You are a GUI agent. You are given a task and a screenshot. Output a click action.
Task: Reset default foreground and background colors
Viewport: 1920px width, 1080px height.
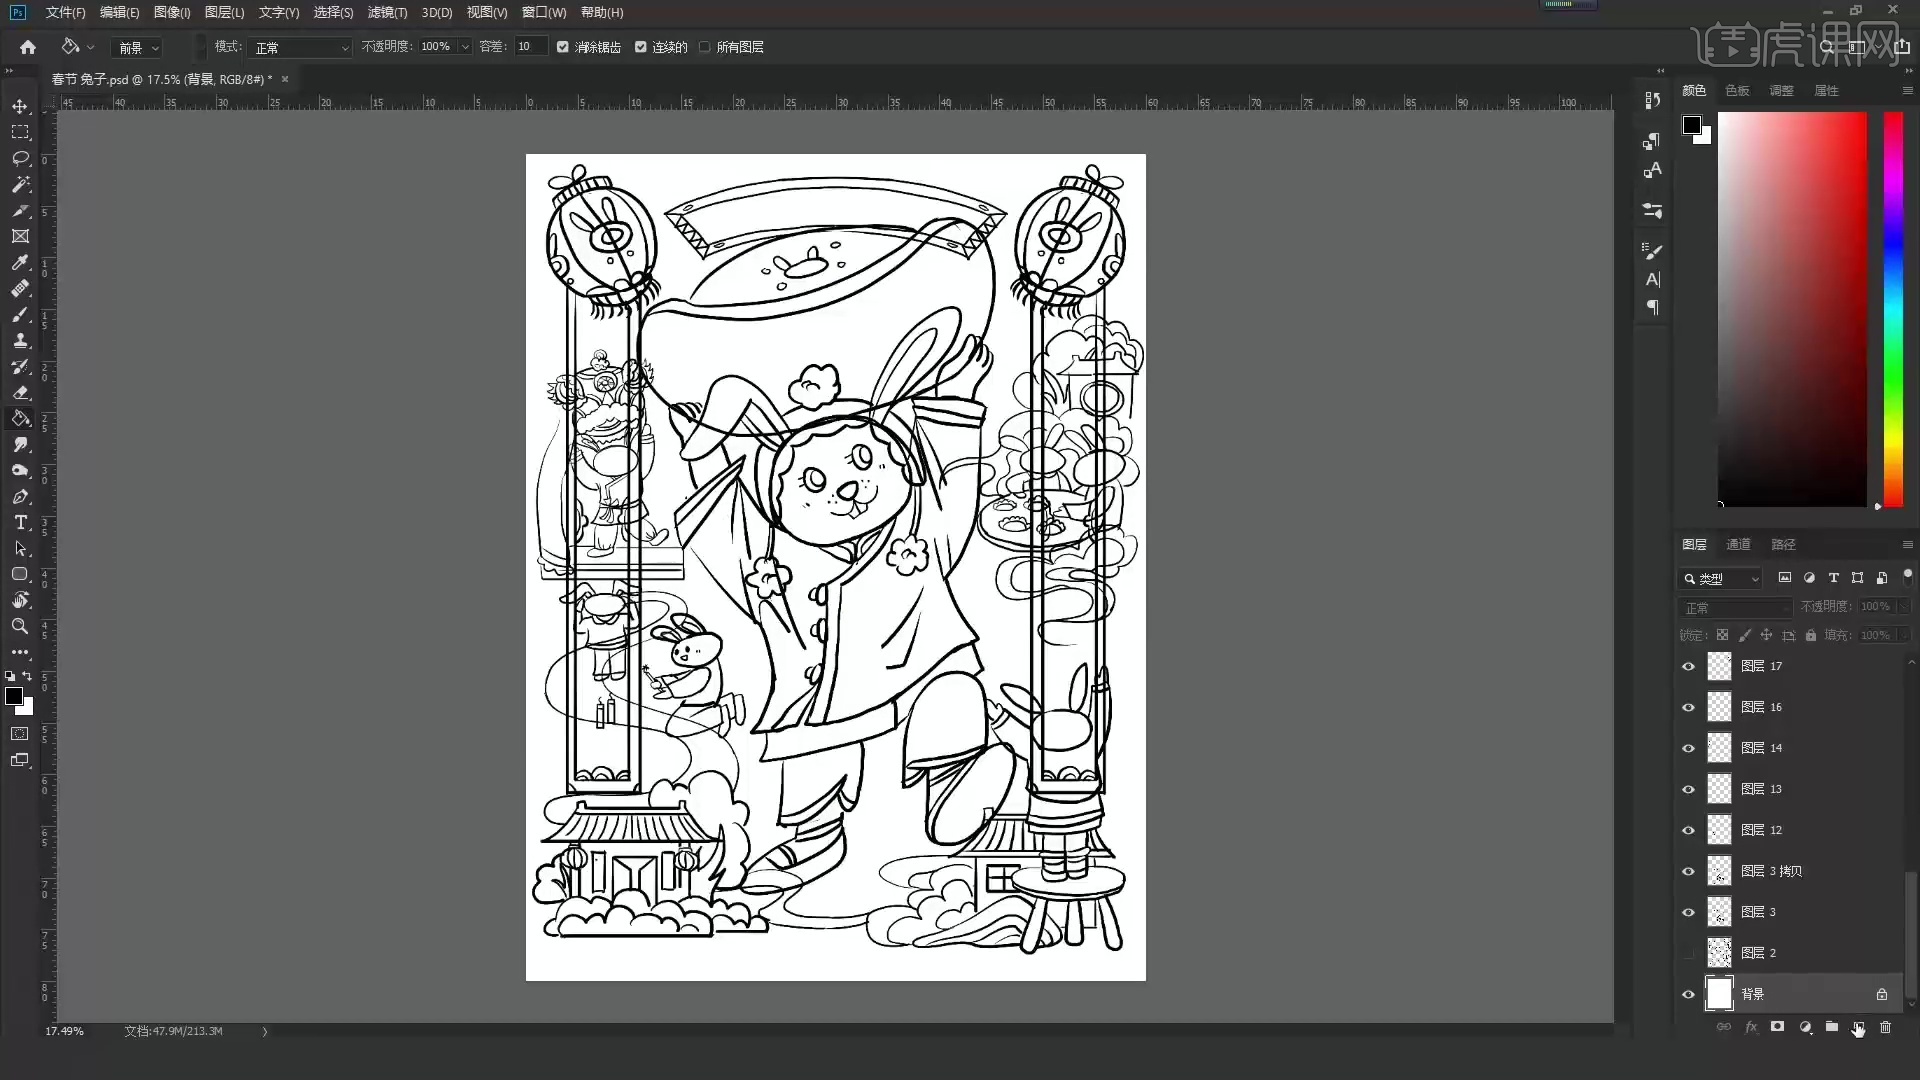(10, 676)
